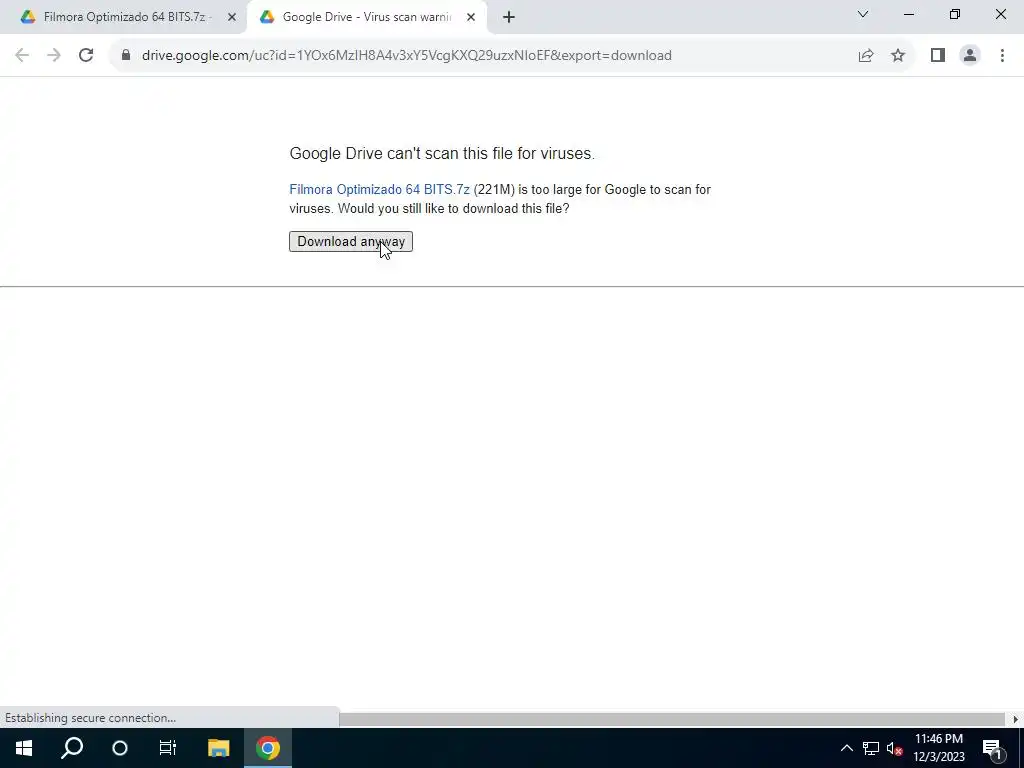Click the 'can't scan this file' heading

click(x=441, y=153)
